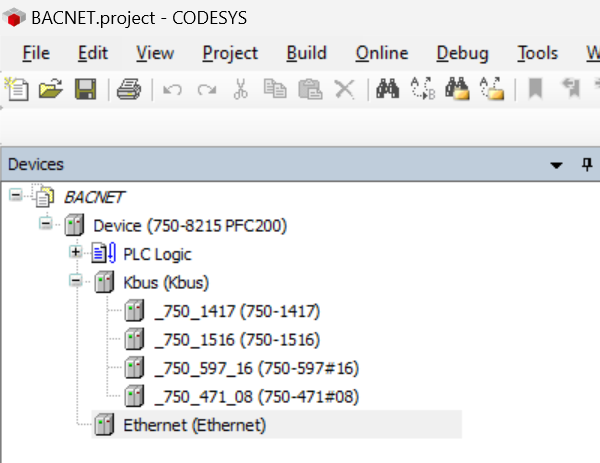
Task: Select the PLC Logic label
Action: [x=157, y=254]
